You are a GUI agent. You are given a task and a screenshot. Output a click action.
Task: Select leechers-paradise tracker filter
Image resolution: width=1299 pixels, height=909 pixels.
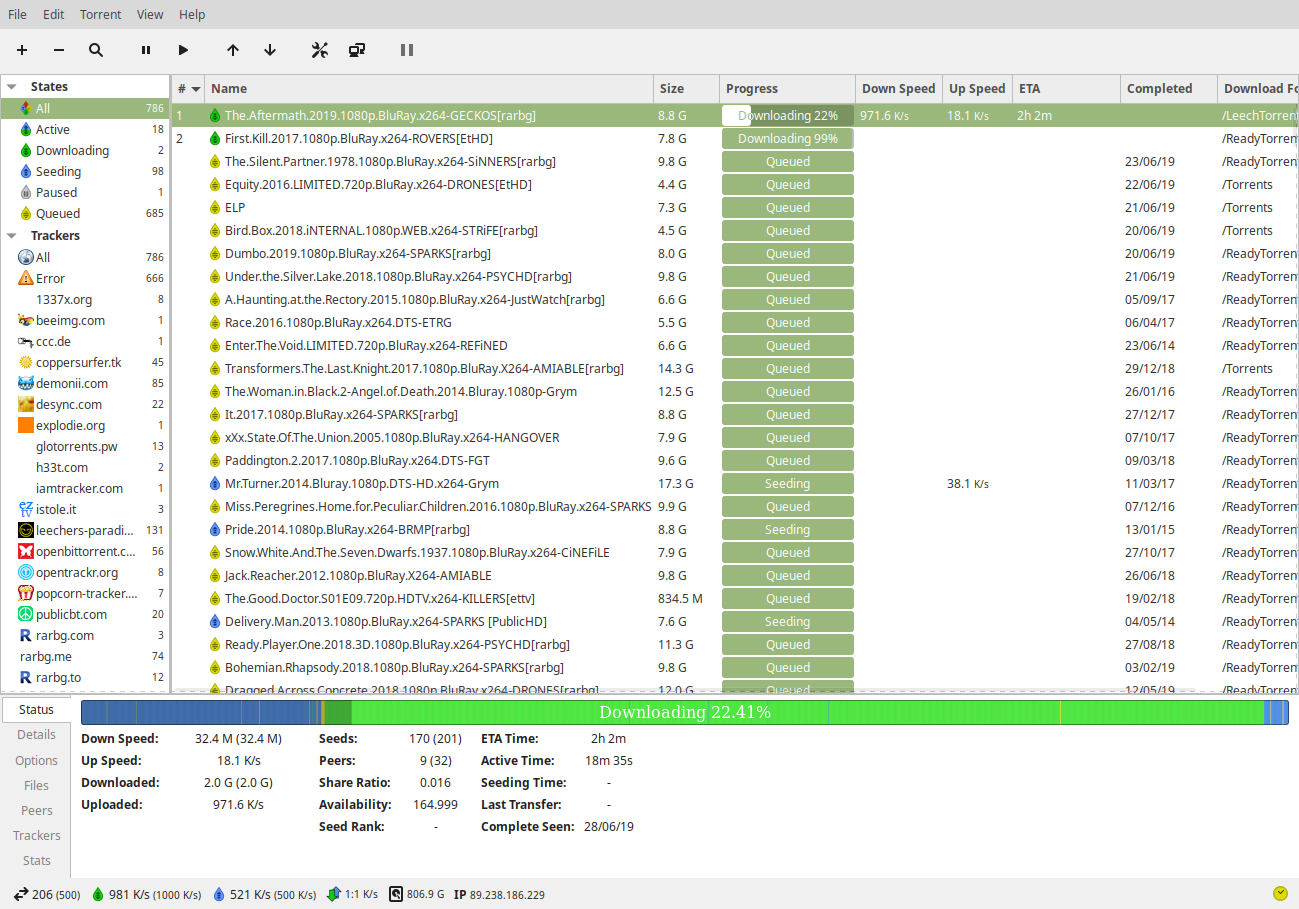click(x=85, y=530)
